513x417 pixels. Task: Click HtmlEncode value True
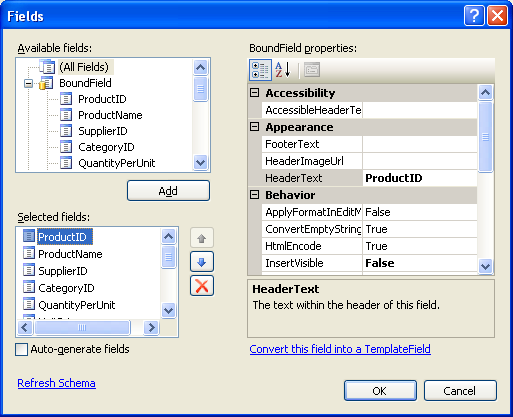click(x=420, y=246)
